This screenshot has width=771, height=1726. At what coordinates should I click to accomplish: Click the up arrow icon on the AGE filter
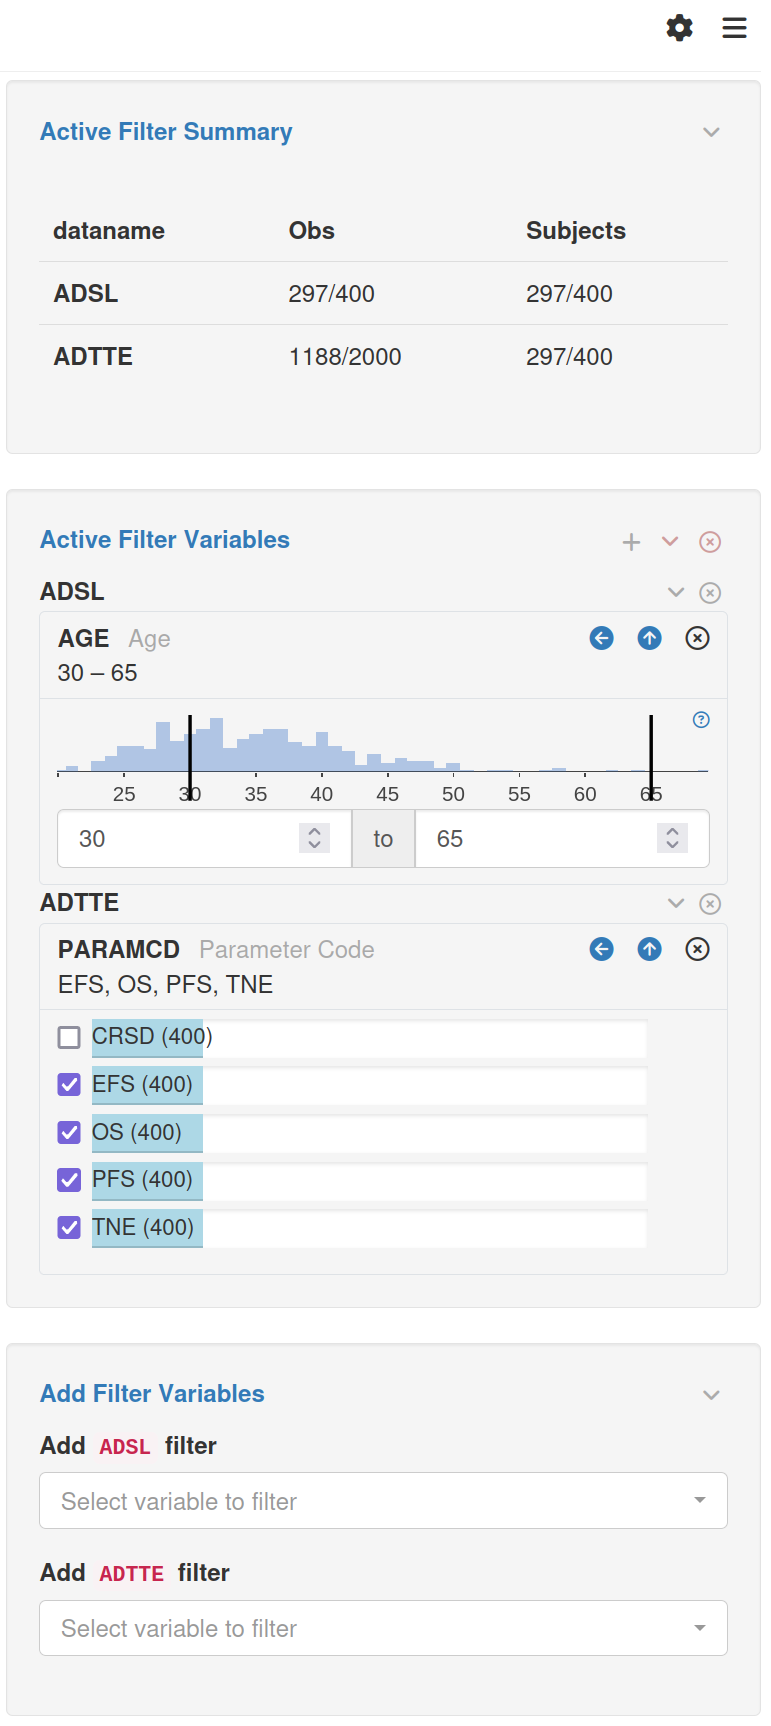tap(649, 638)
